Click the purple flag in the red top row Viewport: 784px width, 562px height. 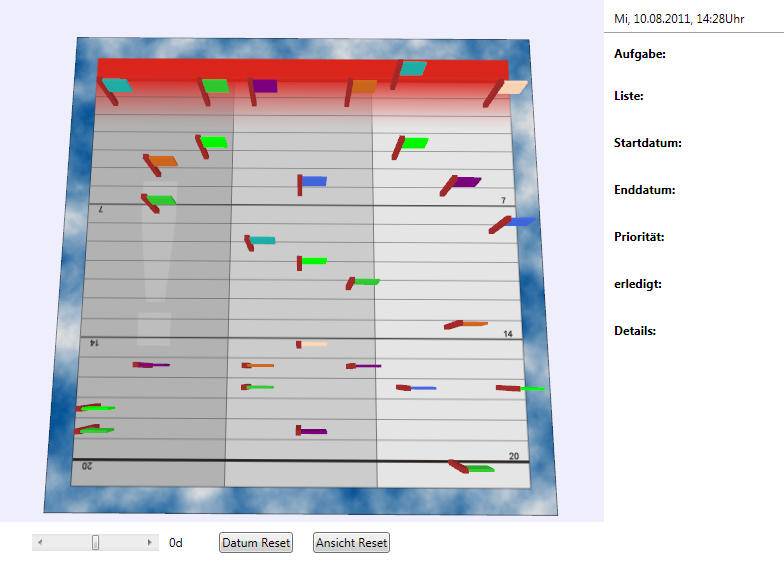tap(264, 86)
